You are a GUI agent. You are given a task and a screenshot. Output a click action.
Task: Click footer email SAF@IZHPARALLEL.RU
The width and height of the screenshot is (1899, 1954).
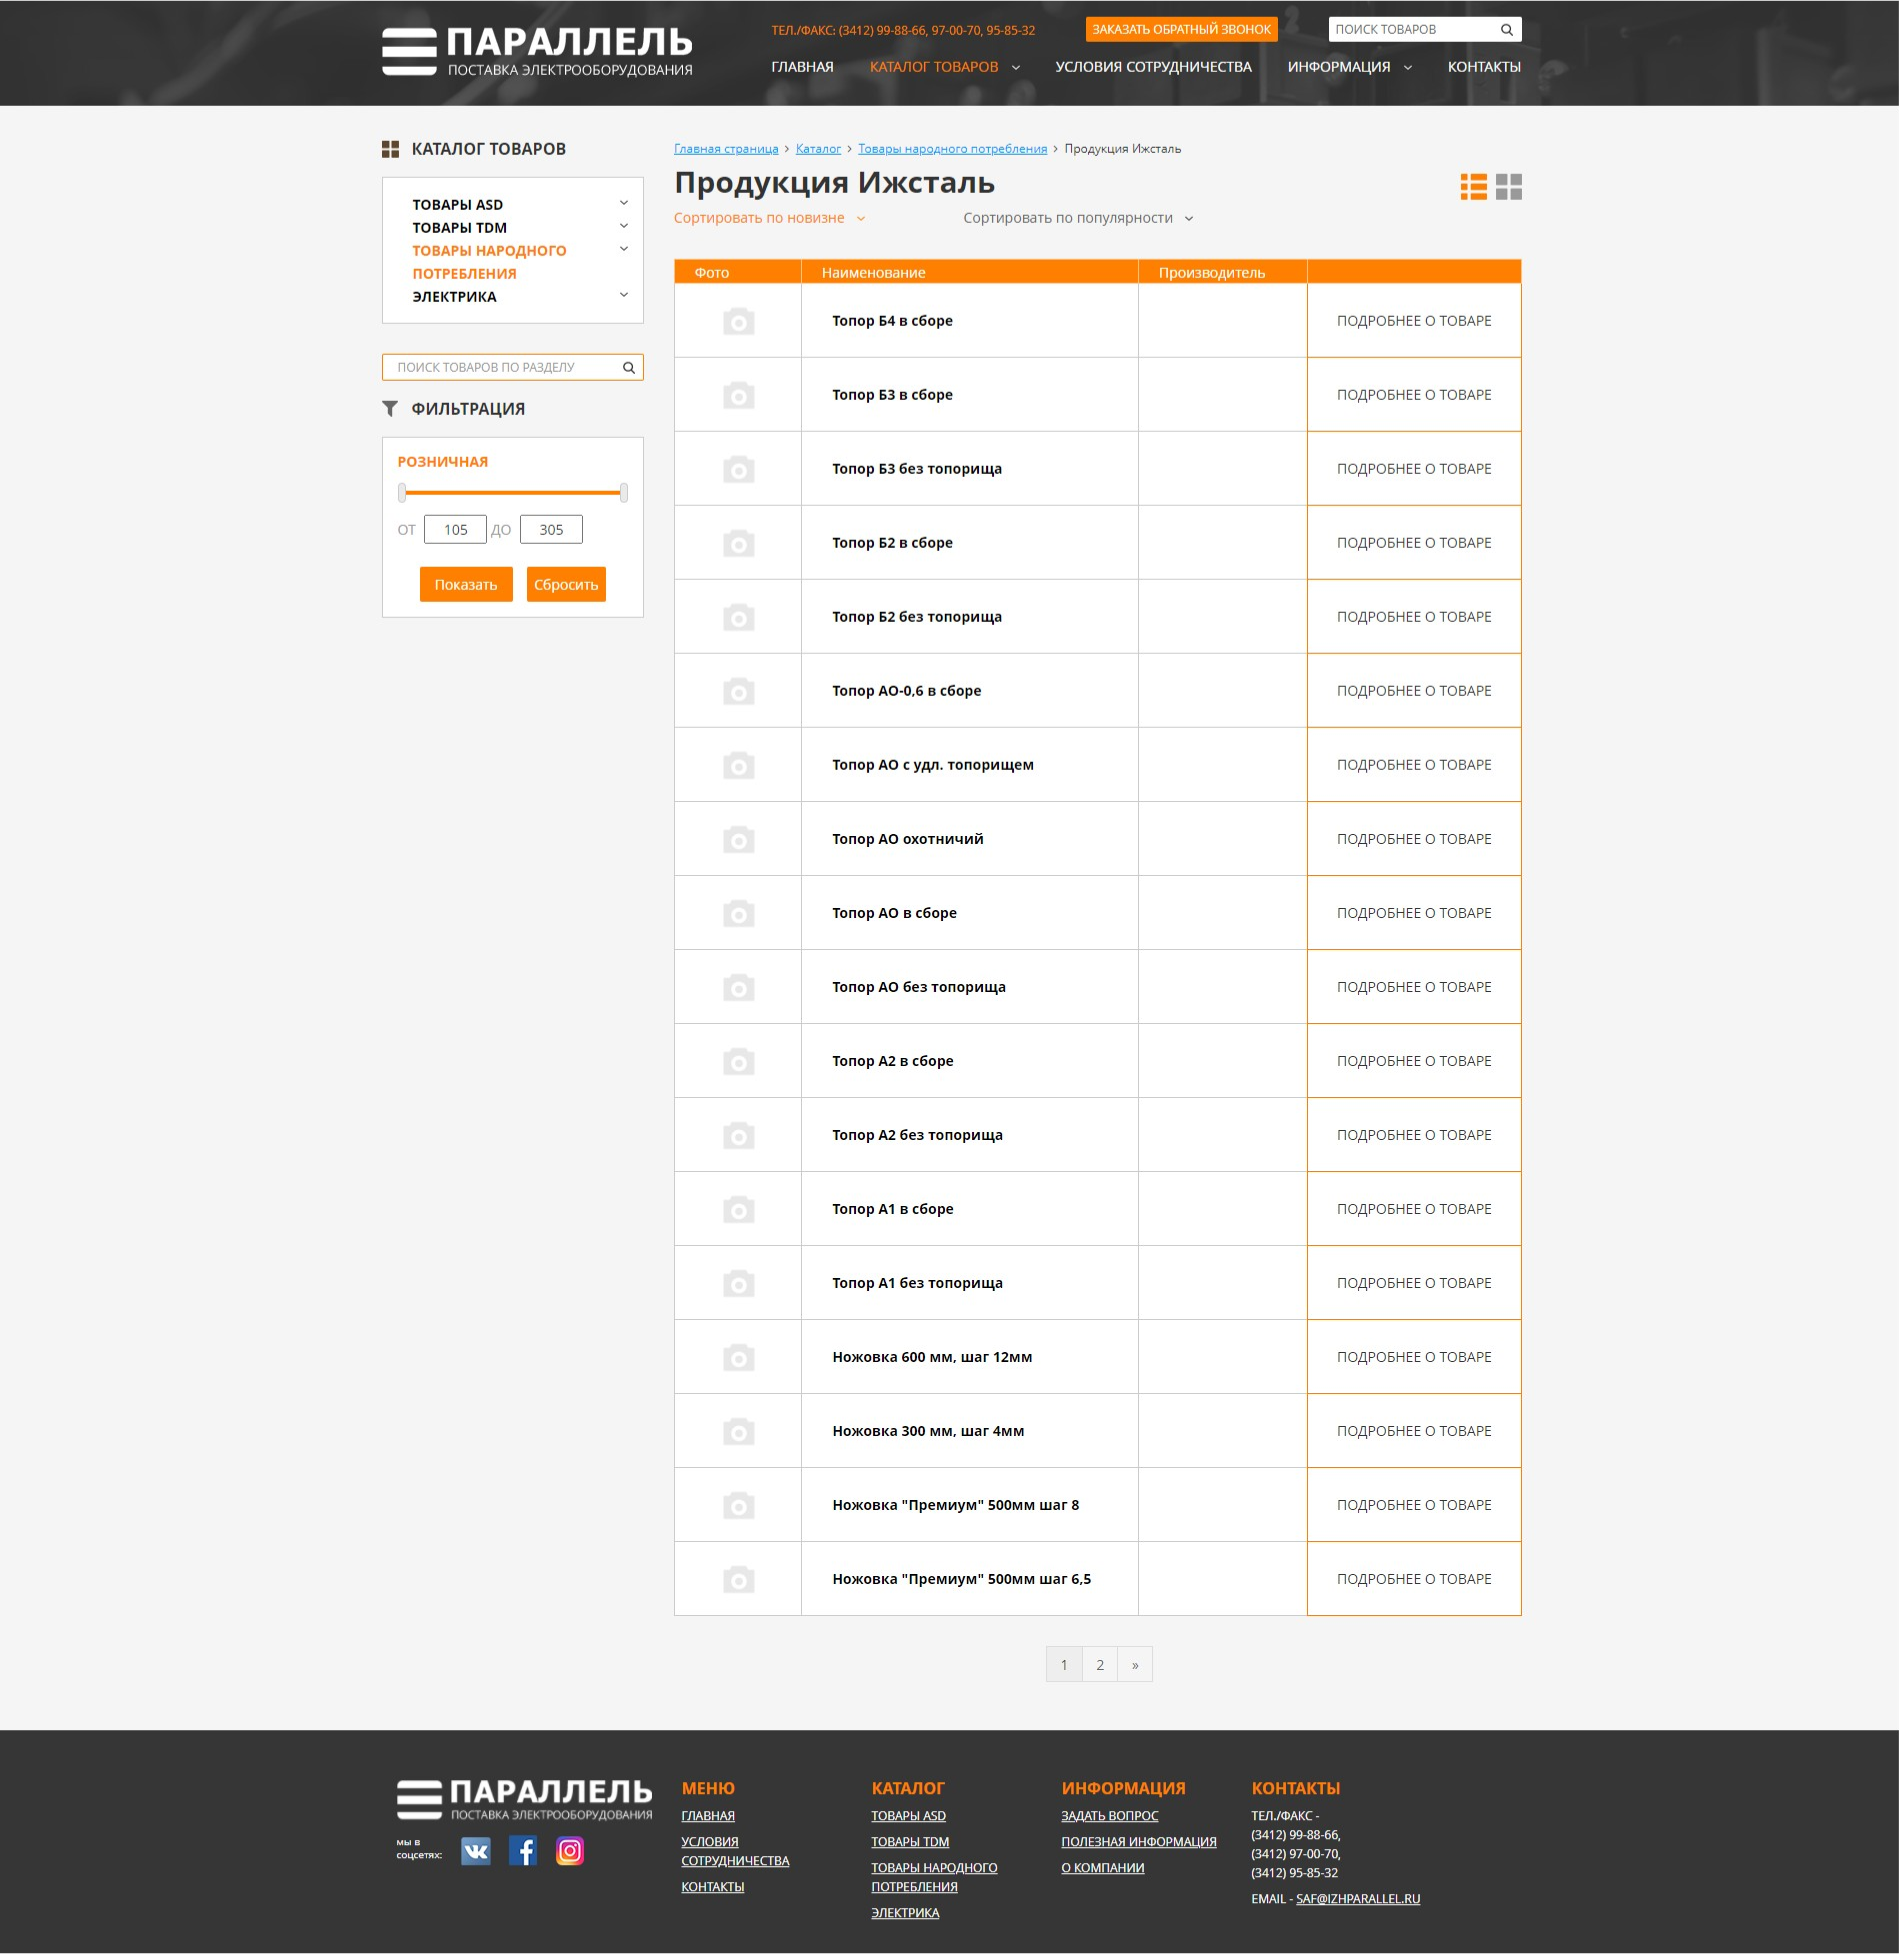[x=1358, y=1899]
